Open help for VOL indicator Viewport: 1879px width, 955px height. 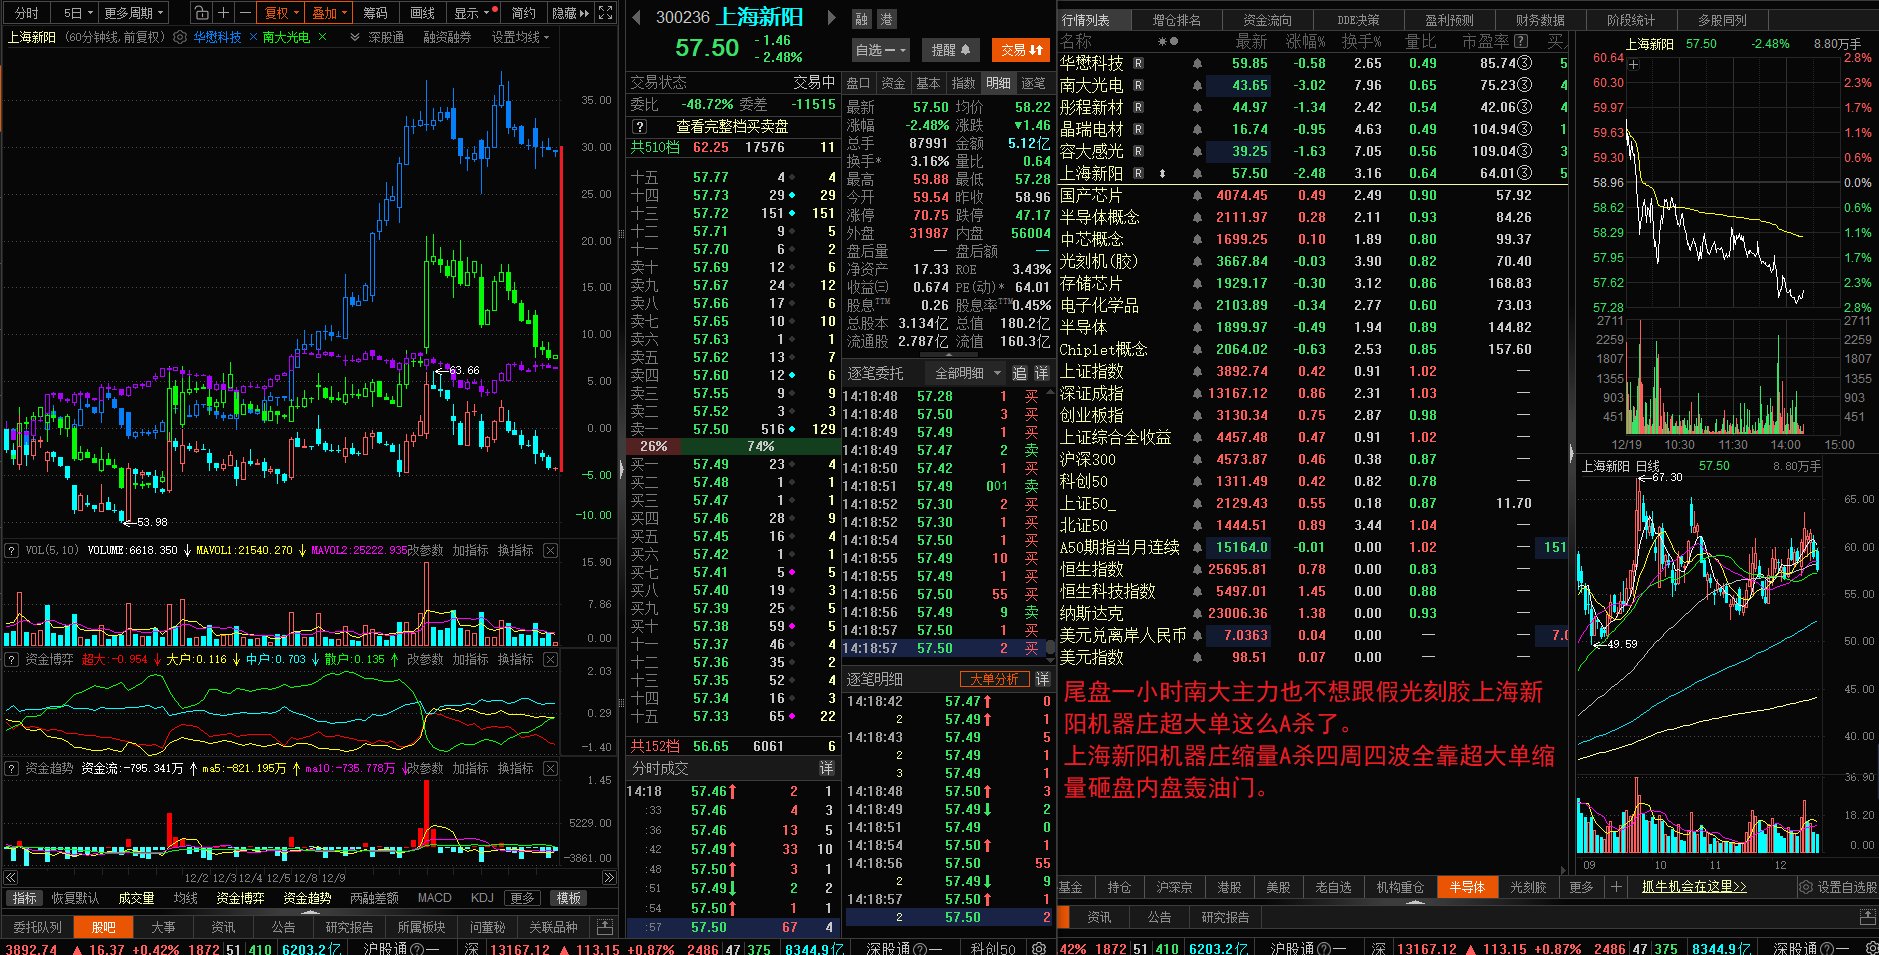pos(12,550)
